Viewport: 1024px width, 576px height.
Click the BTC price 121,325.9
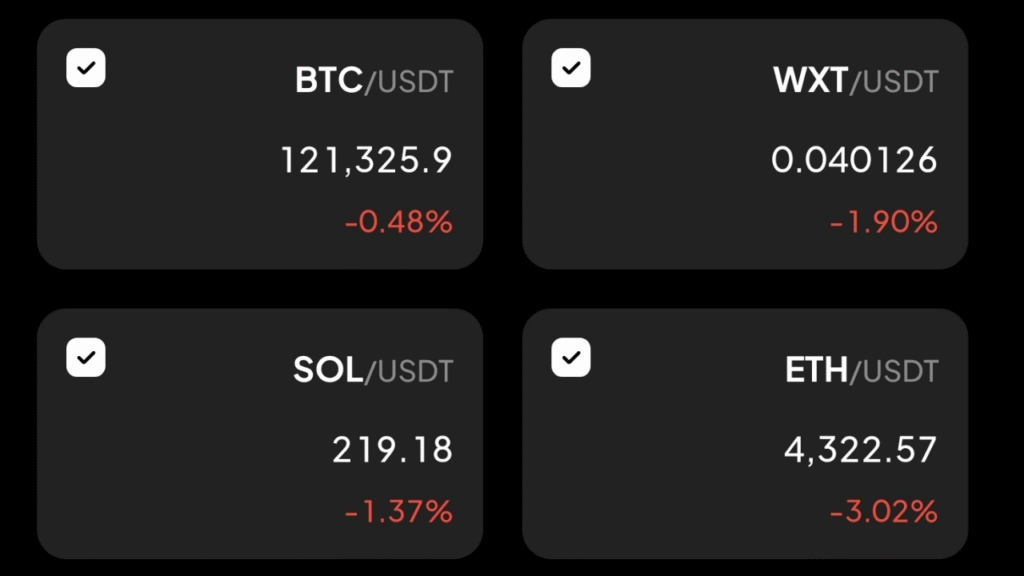click(x=366, y=160)
